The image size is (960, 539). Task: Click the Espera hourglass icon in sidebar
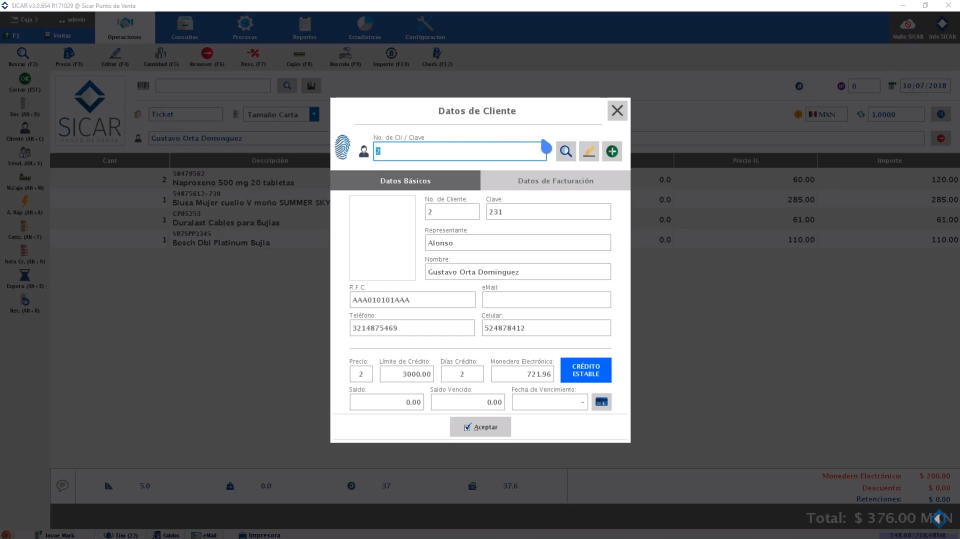[24, 277]
